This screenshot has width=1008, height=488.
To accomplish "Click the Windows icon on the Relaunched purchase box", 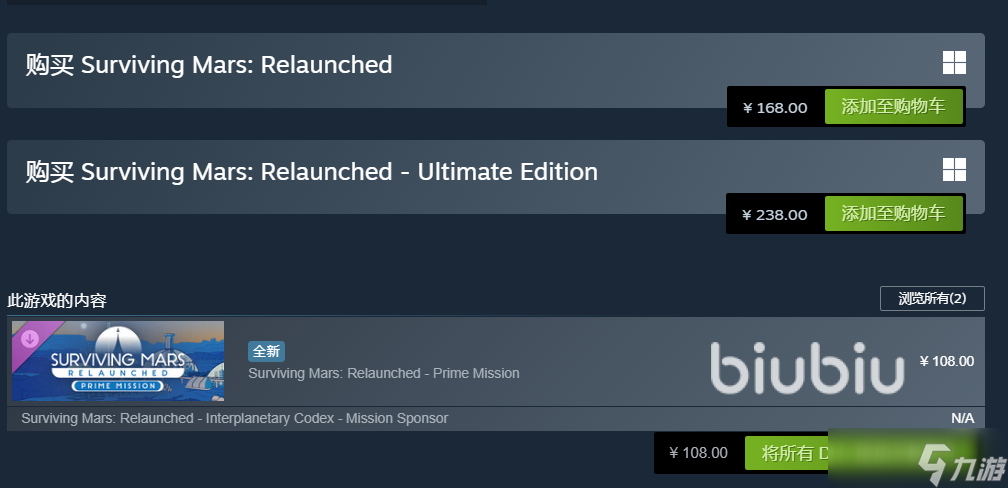I will [954, 63].
